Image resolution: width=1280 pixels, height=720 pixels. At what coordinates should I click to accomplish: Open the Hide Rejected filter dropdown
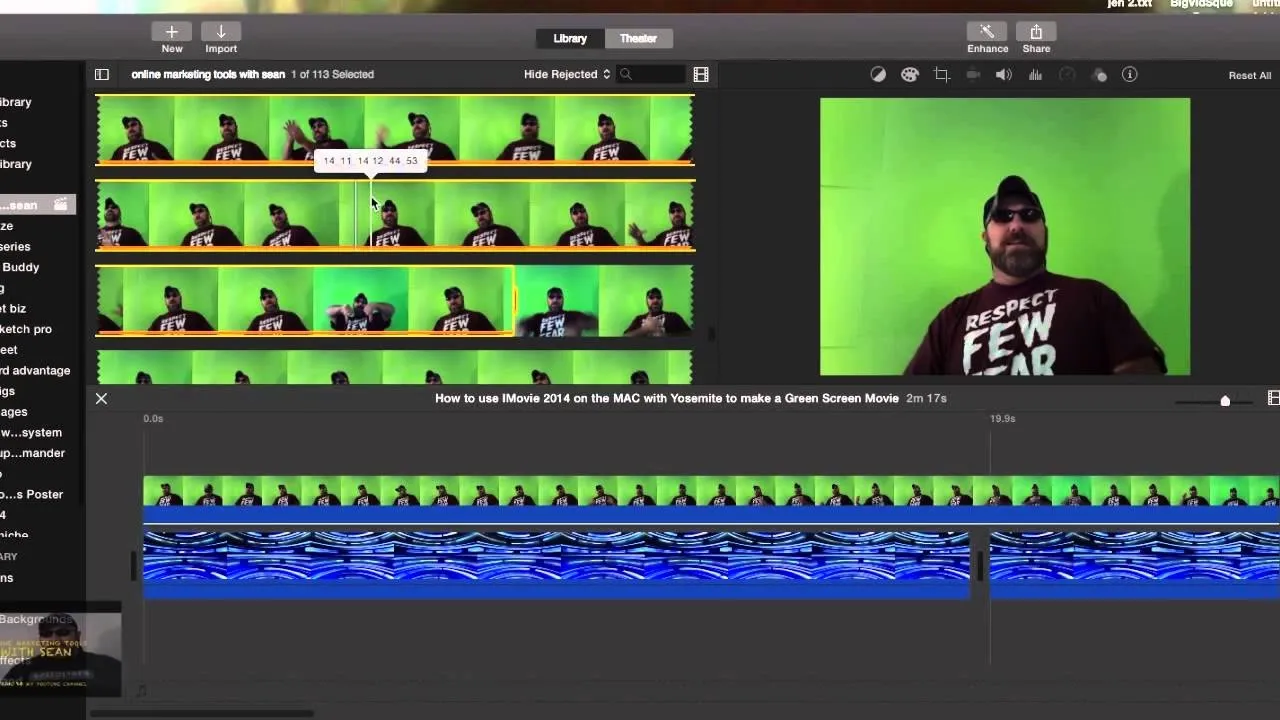tap(567, 74)
